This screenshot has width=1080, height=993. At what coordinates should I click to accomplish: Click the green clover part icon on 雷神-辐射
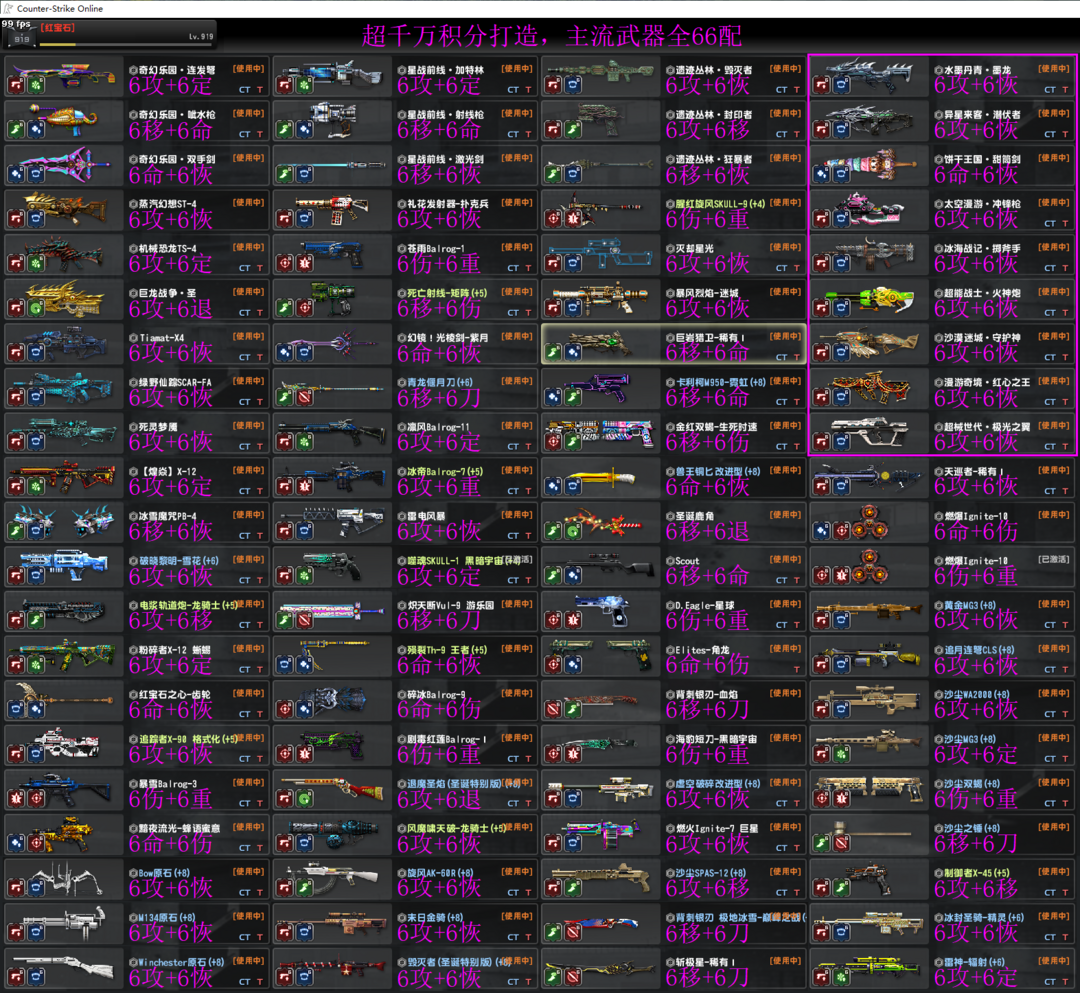point(842,978)
